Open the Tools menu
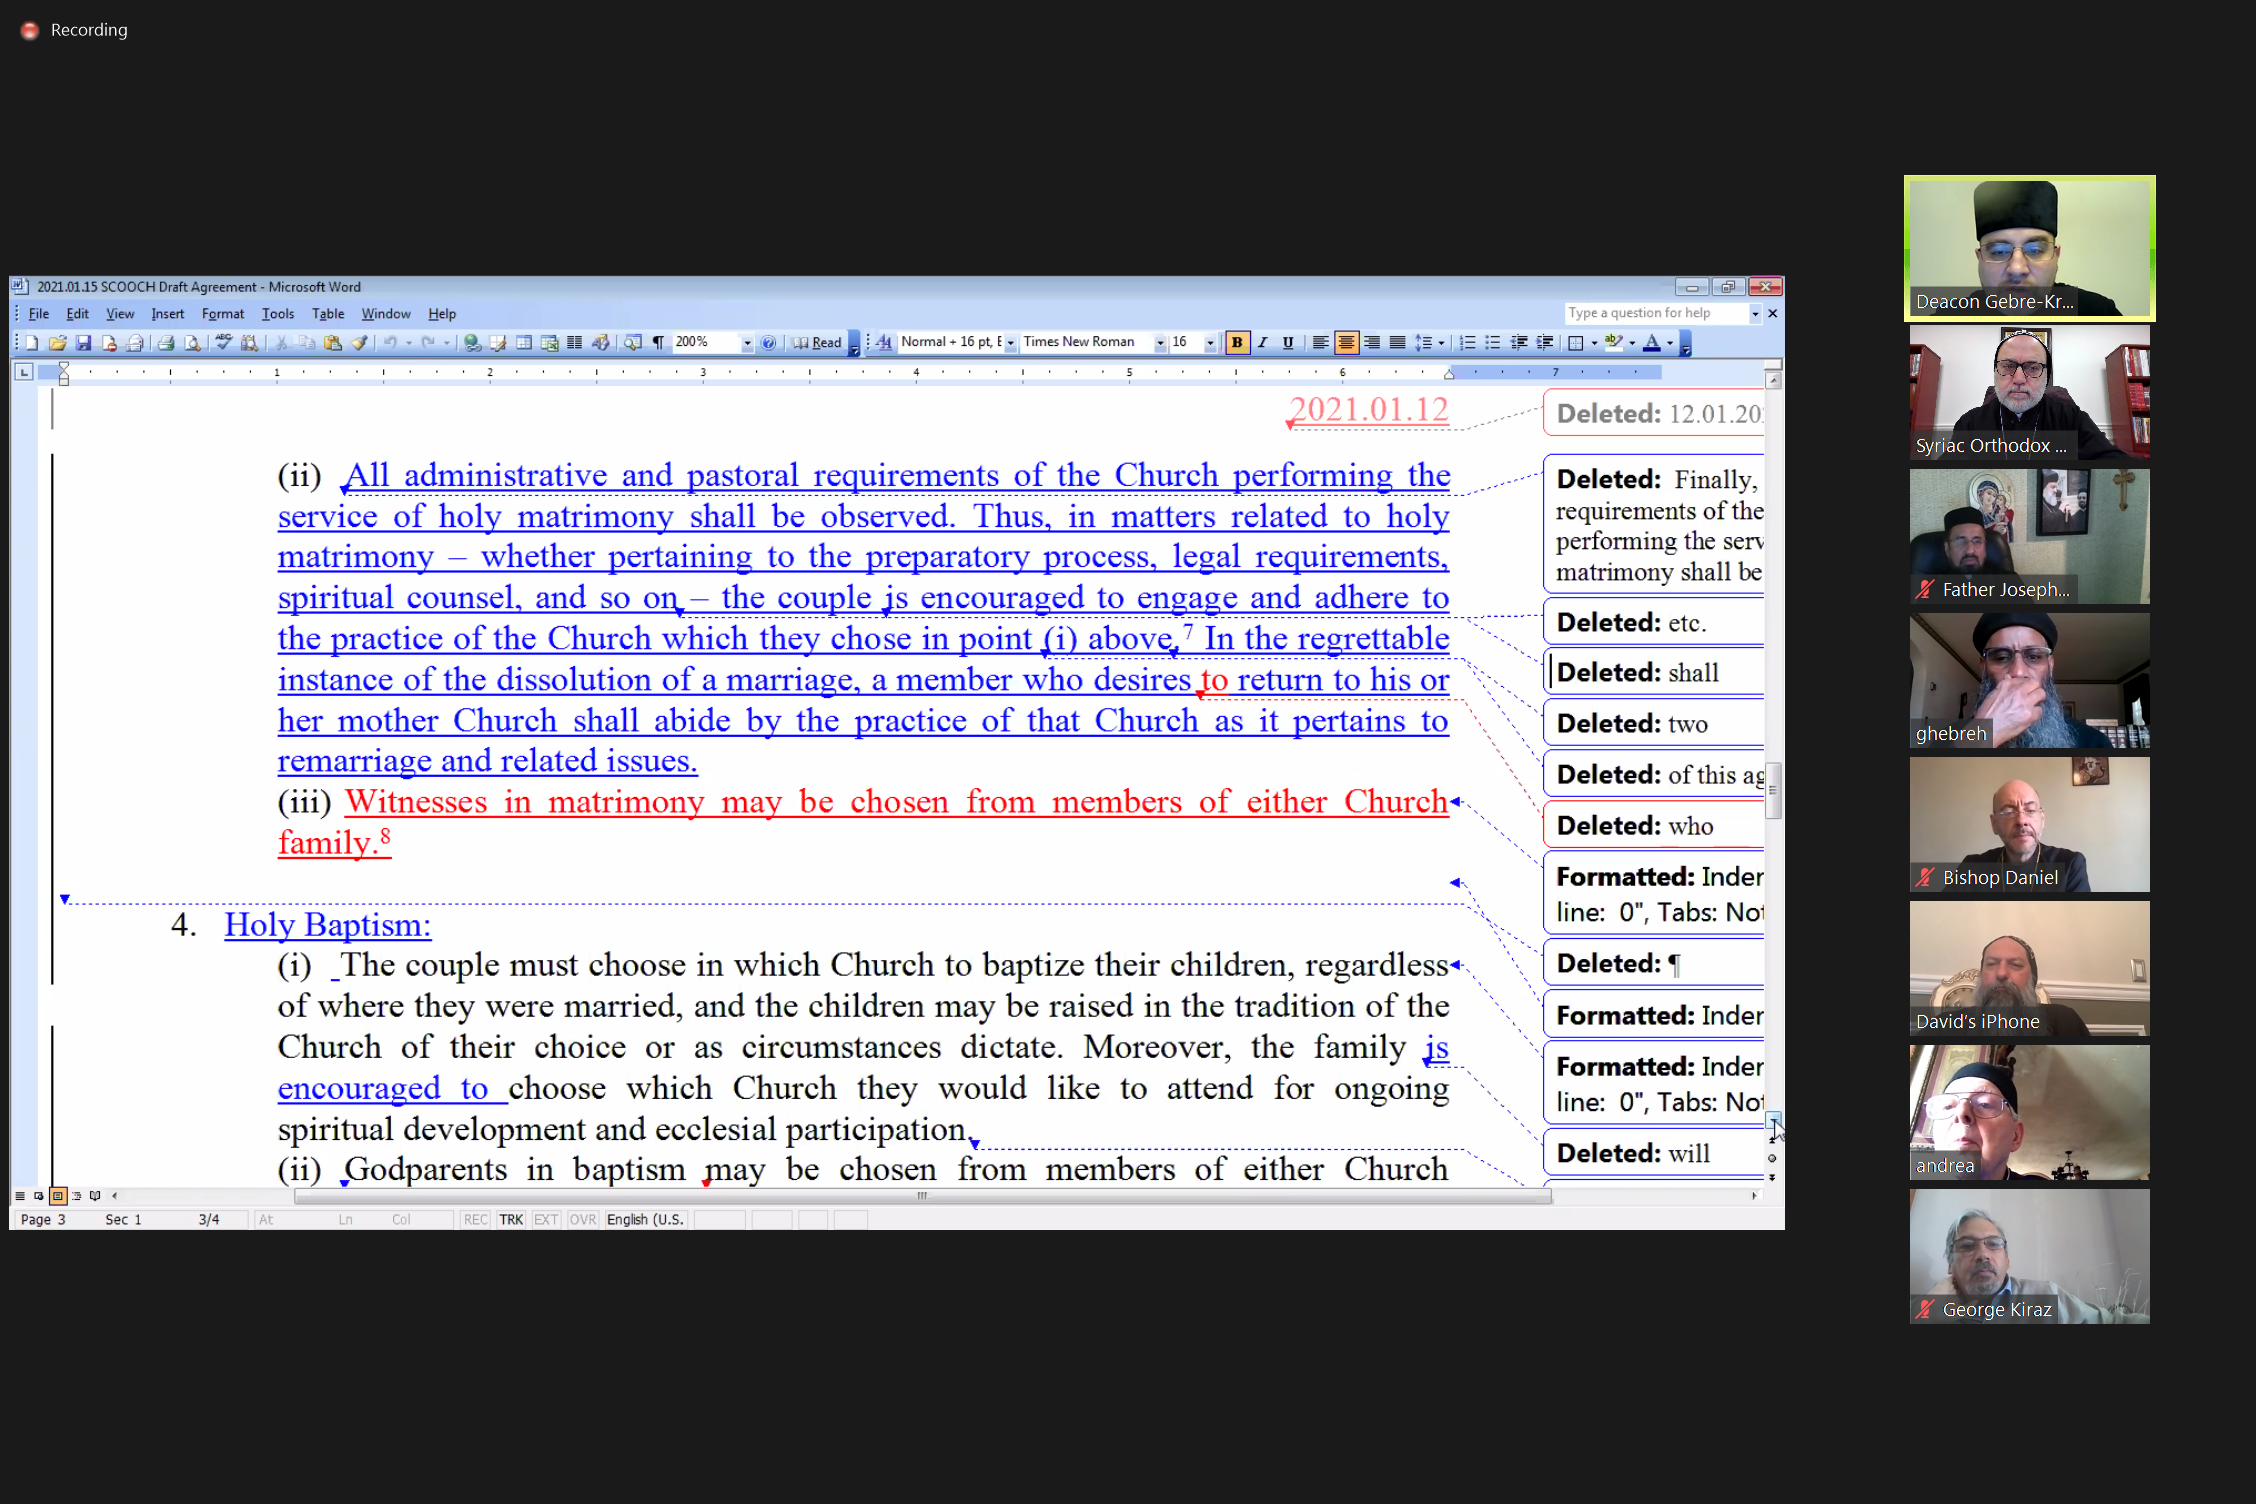The width and height of the screenshot is (2256, 1504). (278, 314)
